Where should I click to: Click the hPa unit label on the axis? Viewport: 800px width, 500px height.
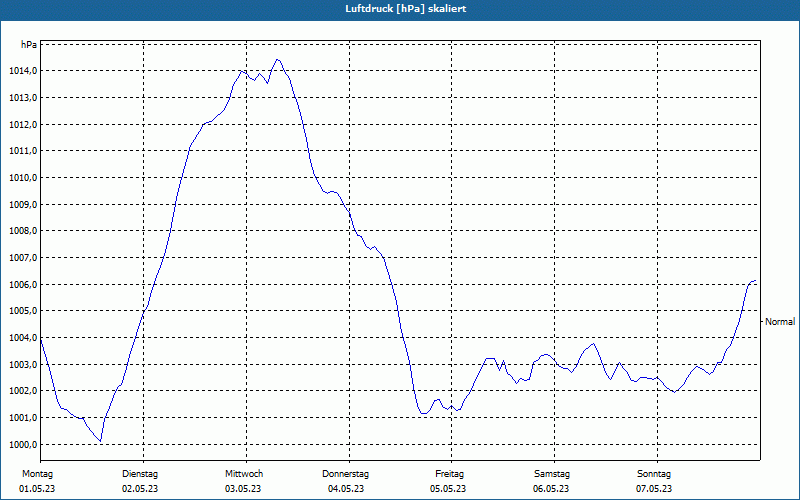coord(29,44)
